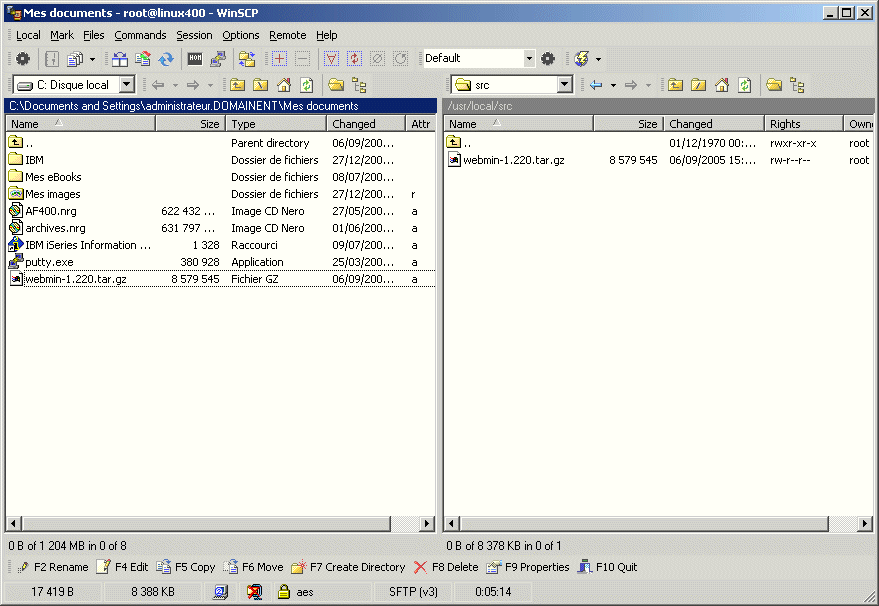879x606 pixels.
Task: Click the queue view icon beside Preferences
Action: (x=52, y=58)
